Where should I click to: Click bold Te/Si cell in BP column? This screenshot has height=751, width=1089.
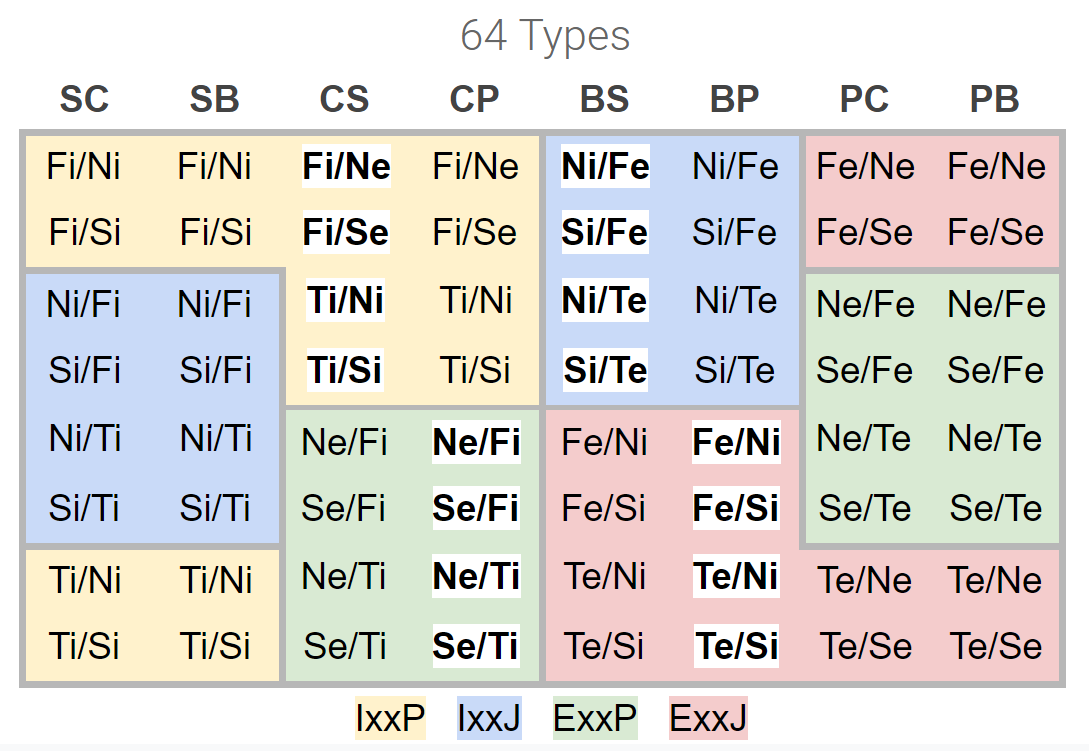tap(737, 646)
